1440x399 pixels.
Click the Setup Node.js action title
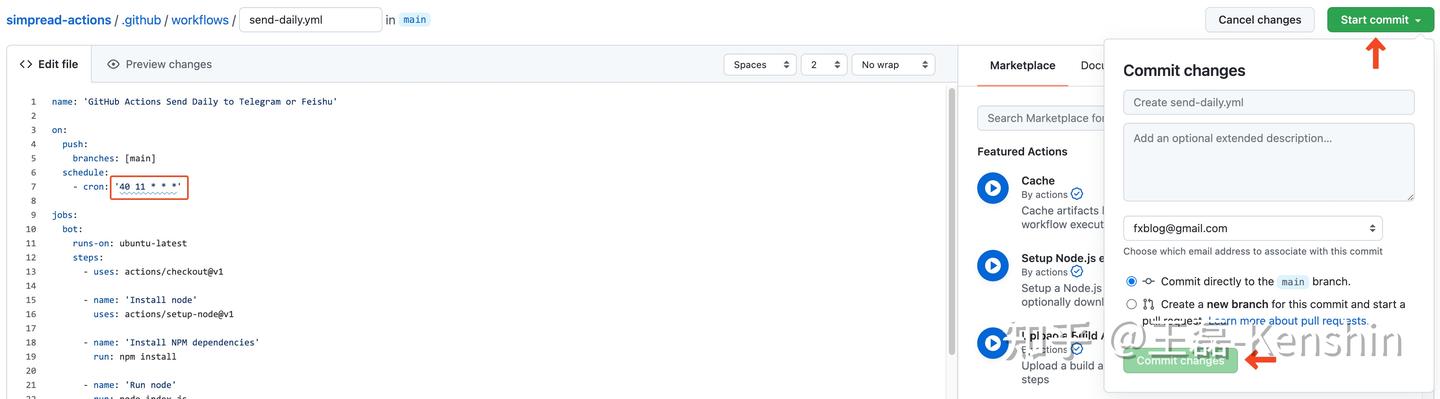(1062, 258)
